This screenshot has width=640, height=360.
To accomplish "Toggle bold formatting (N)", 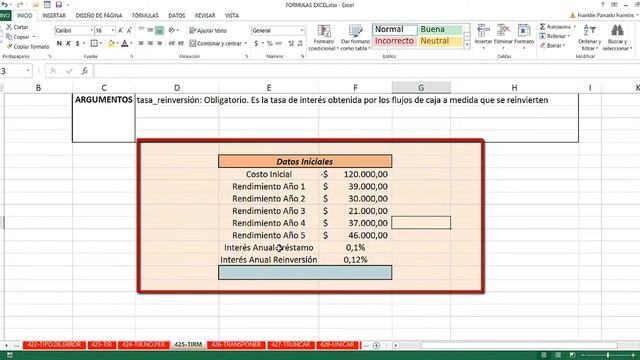I will tap(59, 43).
